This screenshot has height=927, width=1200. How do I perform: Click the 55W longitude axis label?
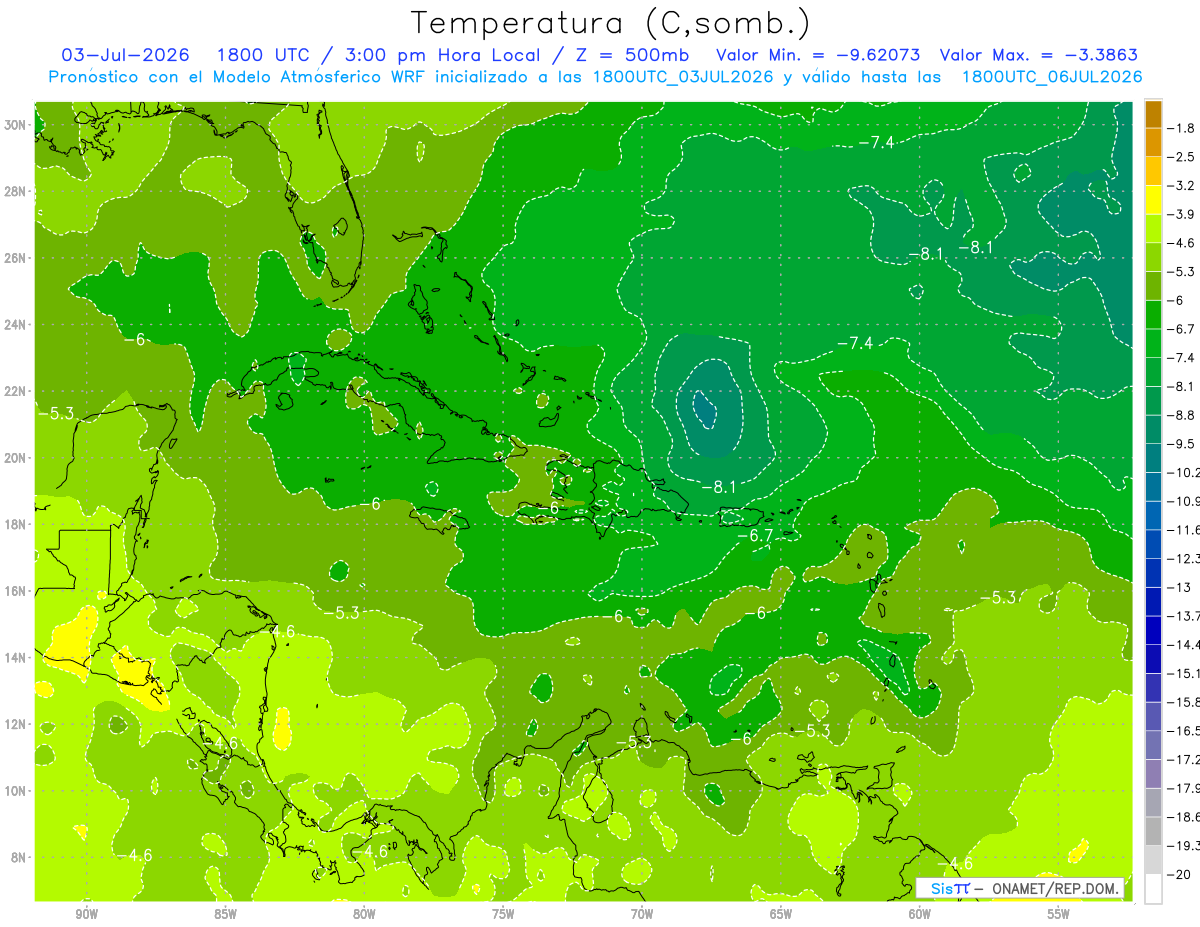[1059, 915]
